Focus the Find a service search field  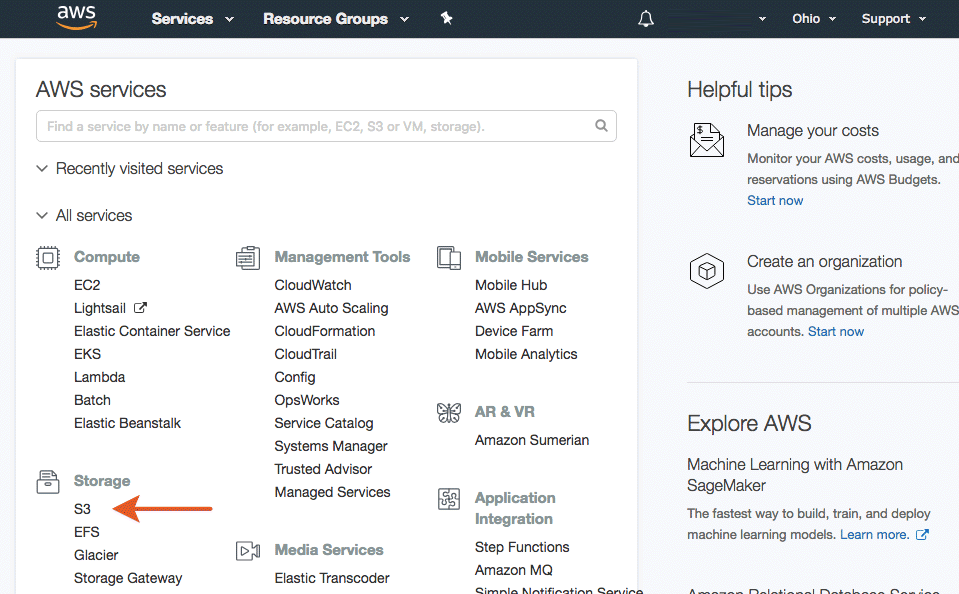tap(326, 126)
